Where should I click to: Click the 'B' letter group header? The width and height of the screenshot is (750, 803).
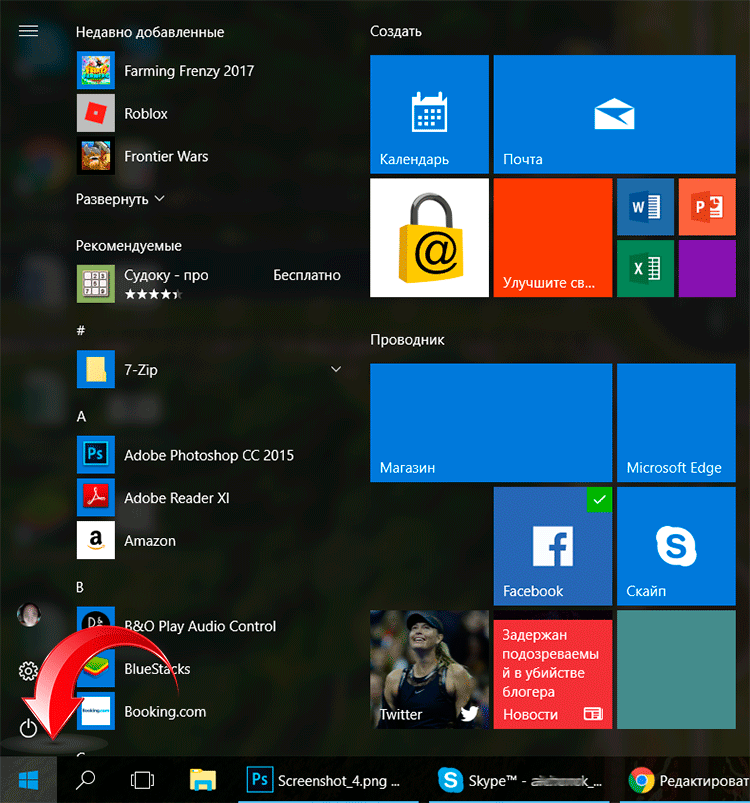(x=80, y=587)
